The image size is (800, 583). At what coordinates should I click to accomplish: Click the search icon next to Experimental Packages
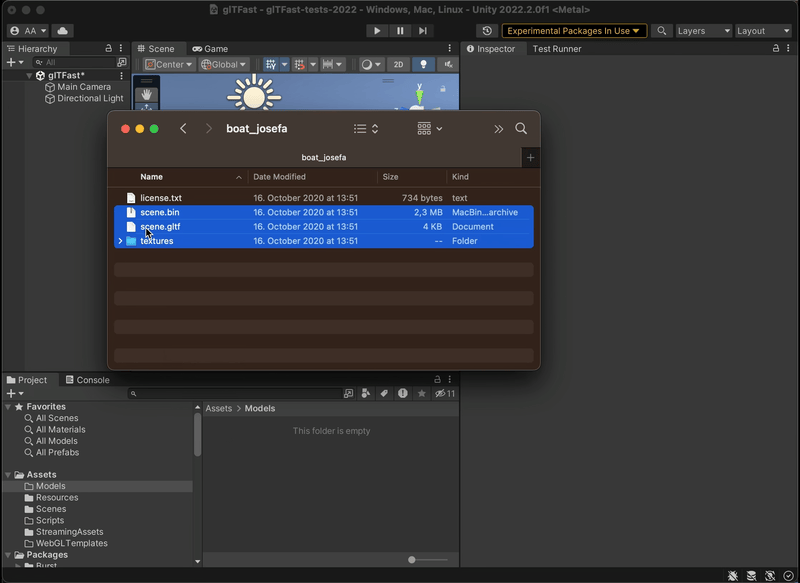click(662, 30)
